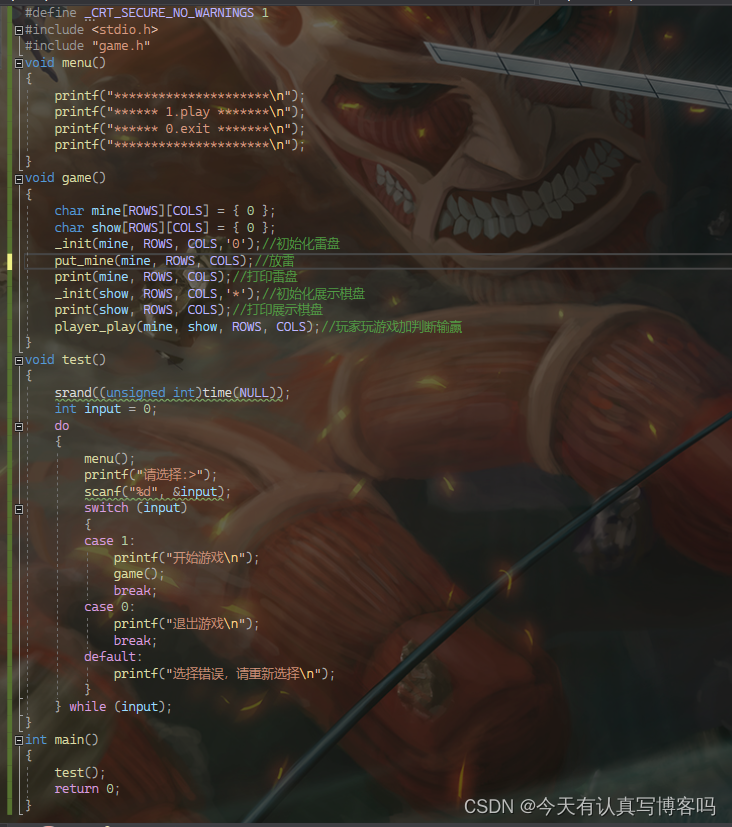Click the printf("退出游戏\n") line

[x=186, y=624]
